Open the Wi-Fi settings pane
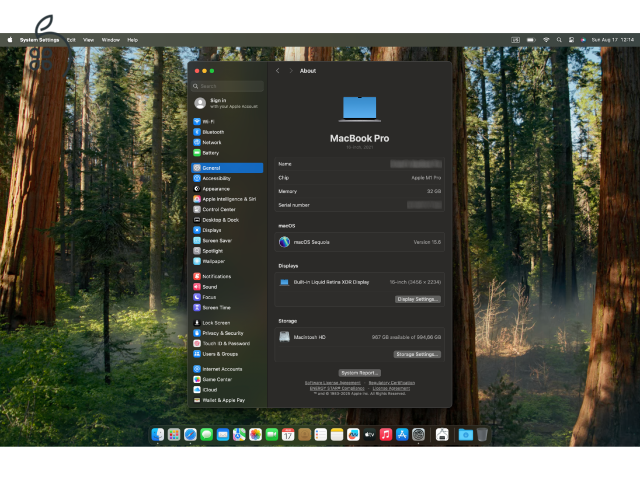Screen dimensions: 640x480 [x=227, y=122]
